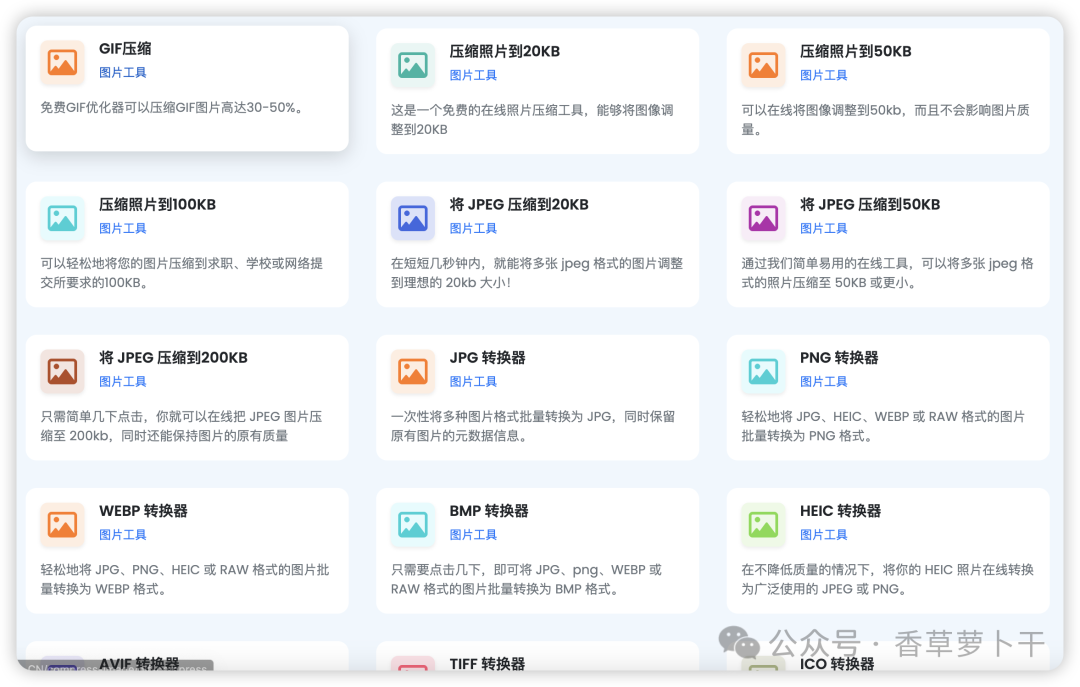
Task: Click the 压缩照片到50KB orange image icon
Action: [763, 65]
